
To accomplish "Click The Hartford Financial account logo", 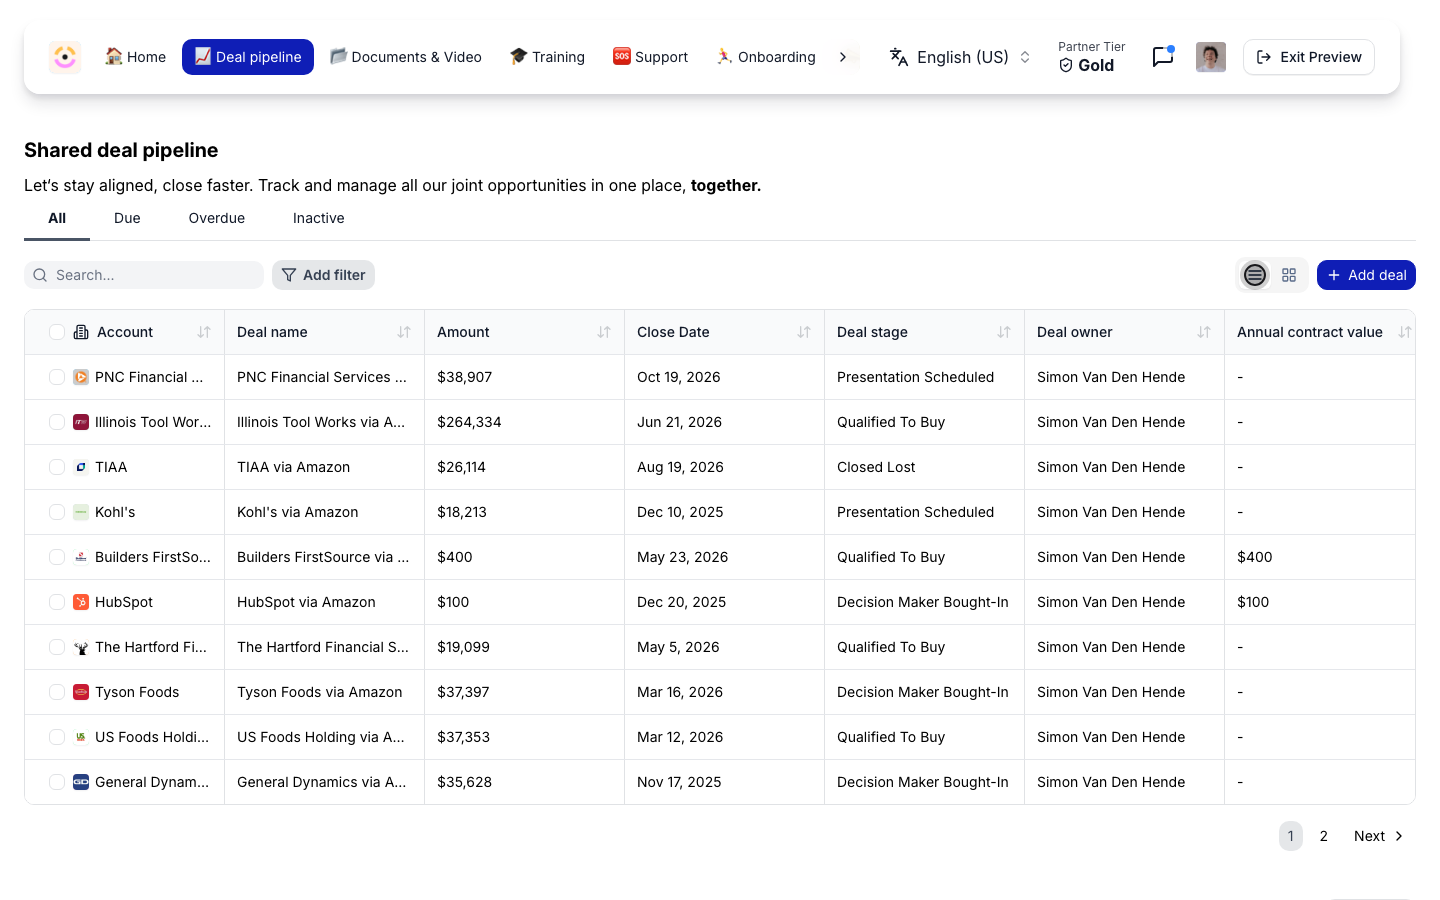I will click(81, 647).
